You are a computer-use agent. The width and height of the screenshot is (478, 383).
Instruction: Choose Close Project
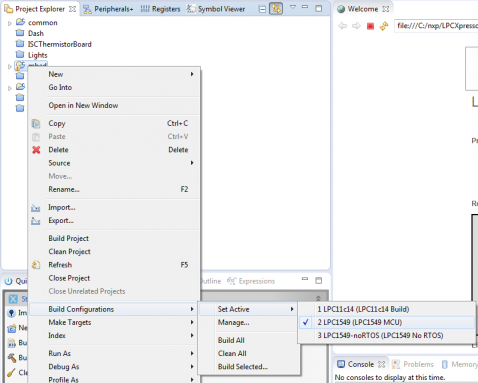coord(115,278)
